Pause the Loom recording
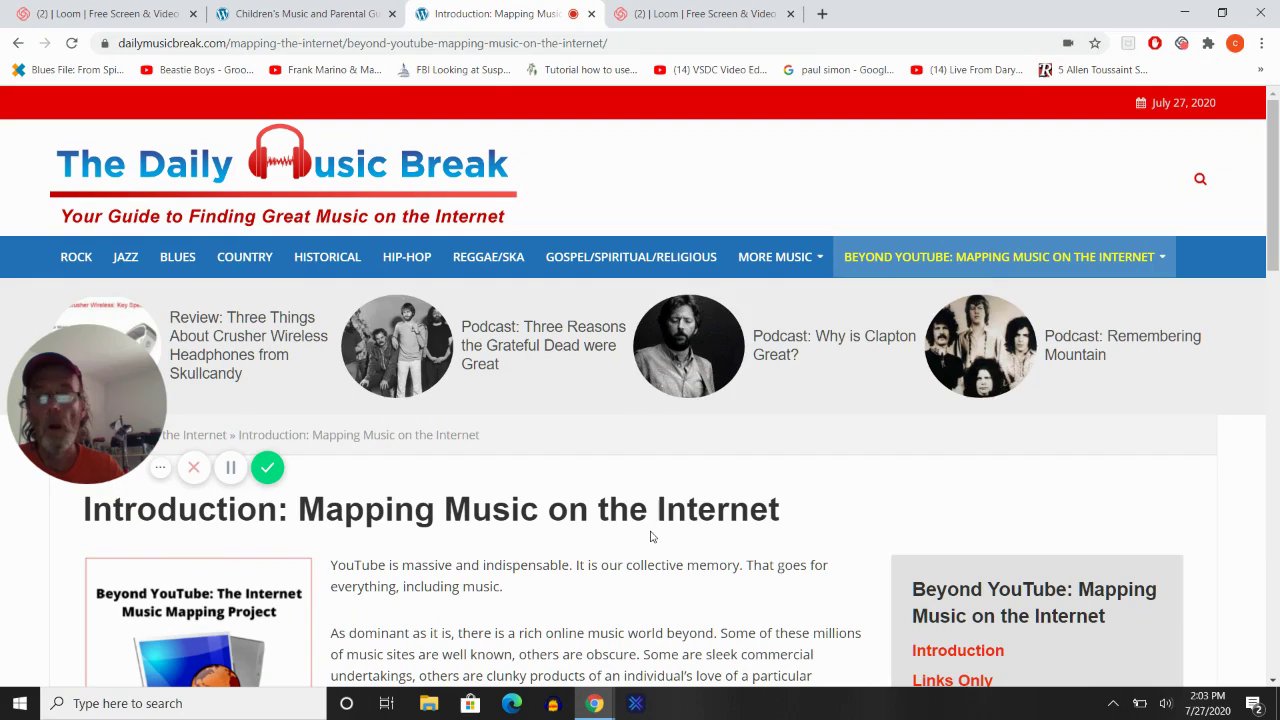This screenshot has height=720, width=1280. (230, 467)
